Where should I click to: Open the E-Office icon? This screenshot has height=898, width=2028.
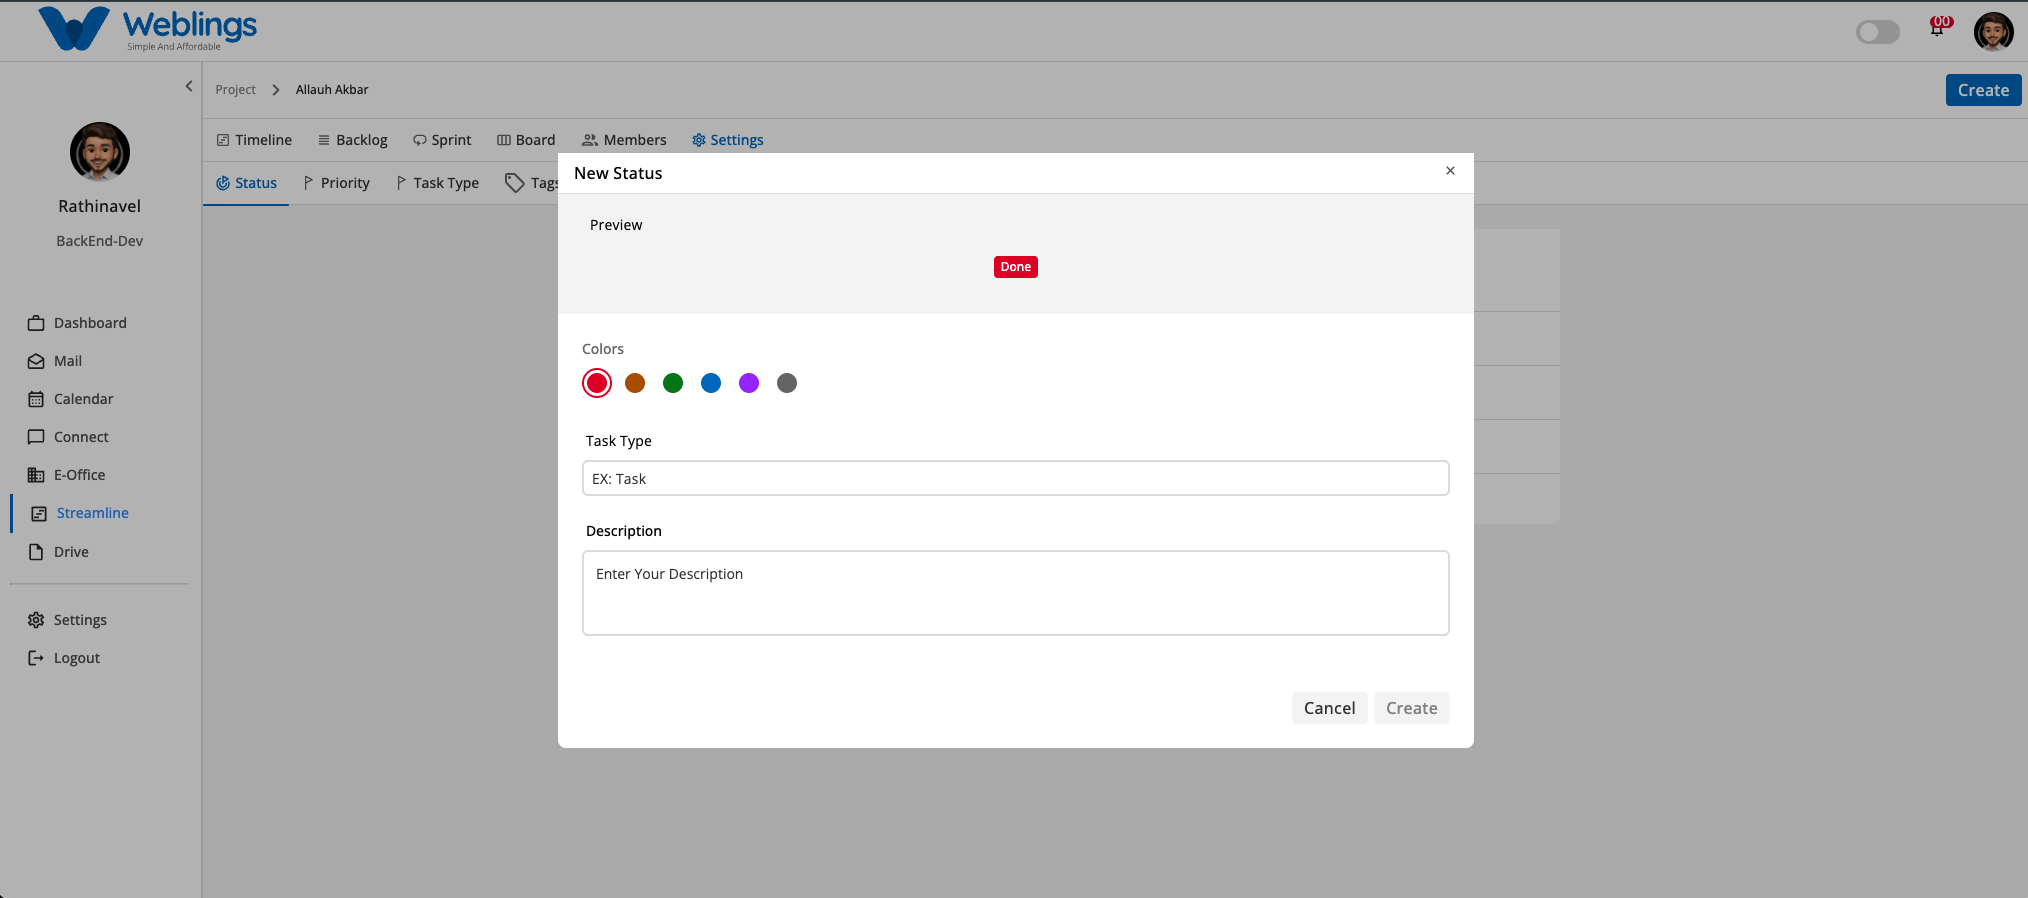[36, 475]
